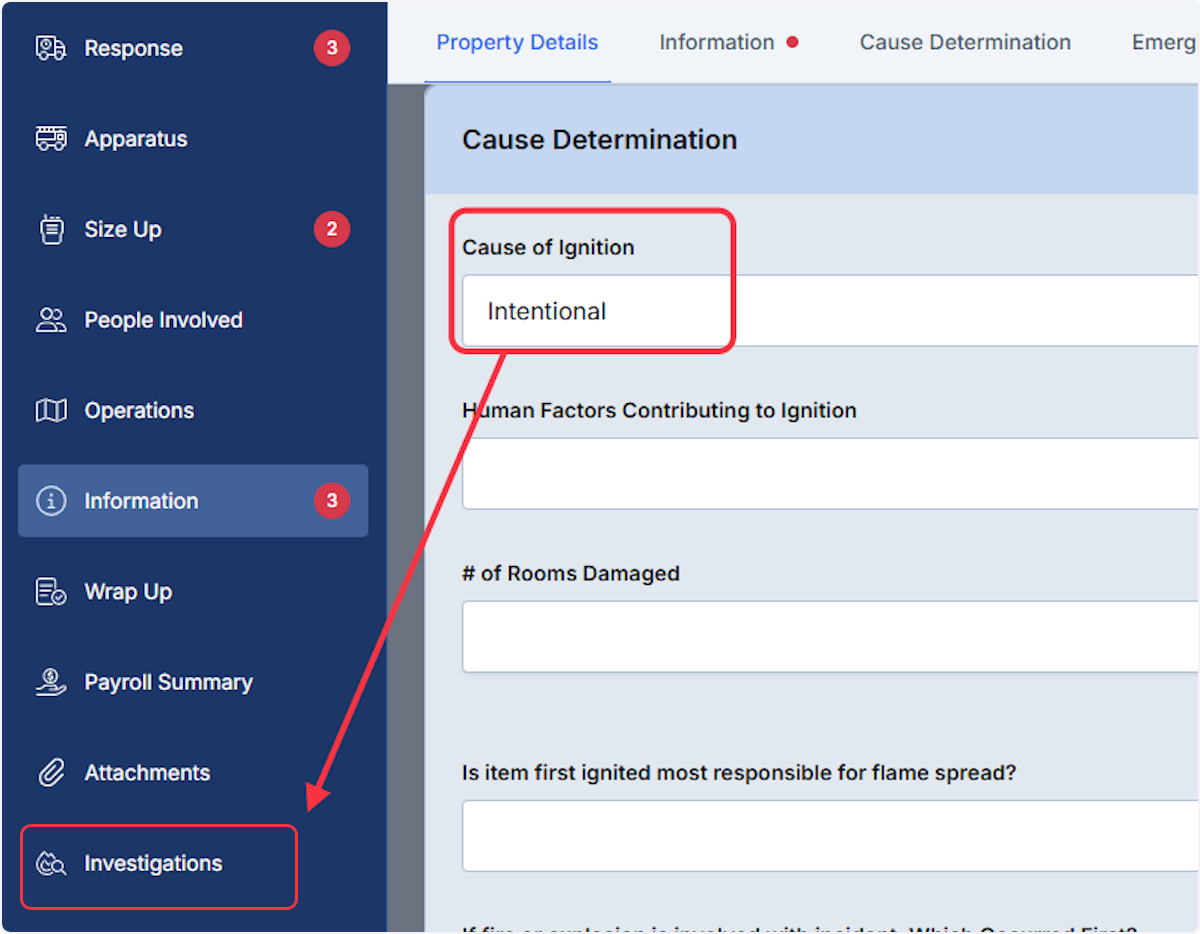Select People Involved in the sidebar
The height and width of the screenshot is (934, 1200).
coord(193,320)
